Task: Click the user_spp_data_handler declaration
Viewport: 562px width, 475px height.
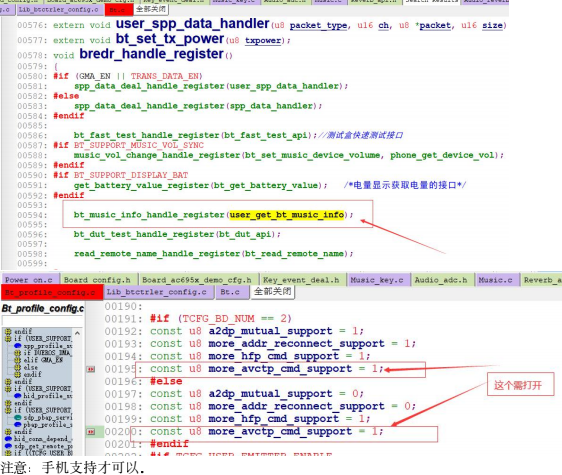Action: click(192, 24)
